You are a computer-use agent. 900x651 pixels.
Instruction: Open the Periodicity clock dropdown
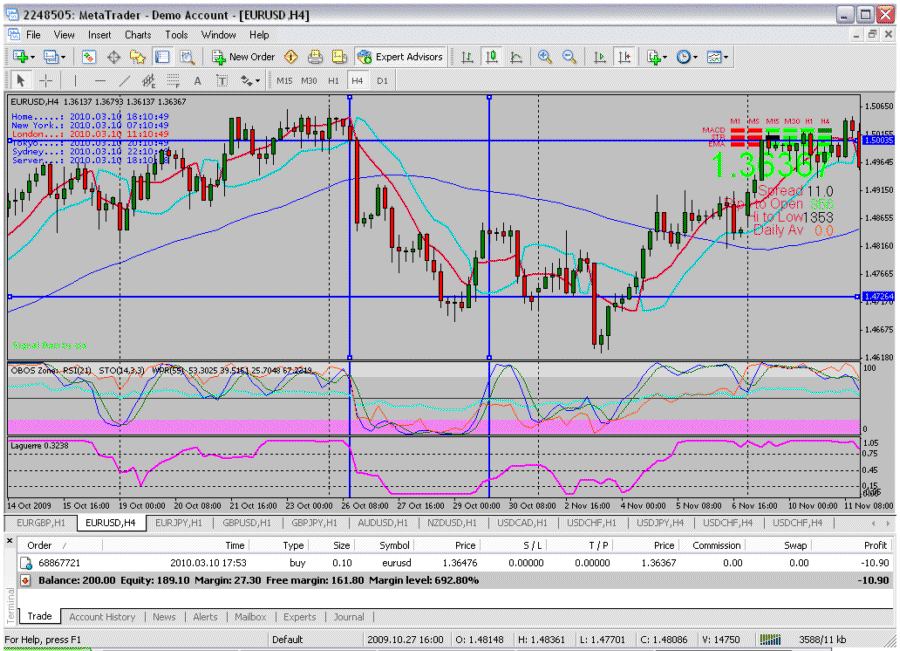pyautogui.click(x=687, y=57)
